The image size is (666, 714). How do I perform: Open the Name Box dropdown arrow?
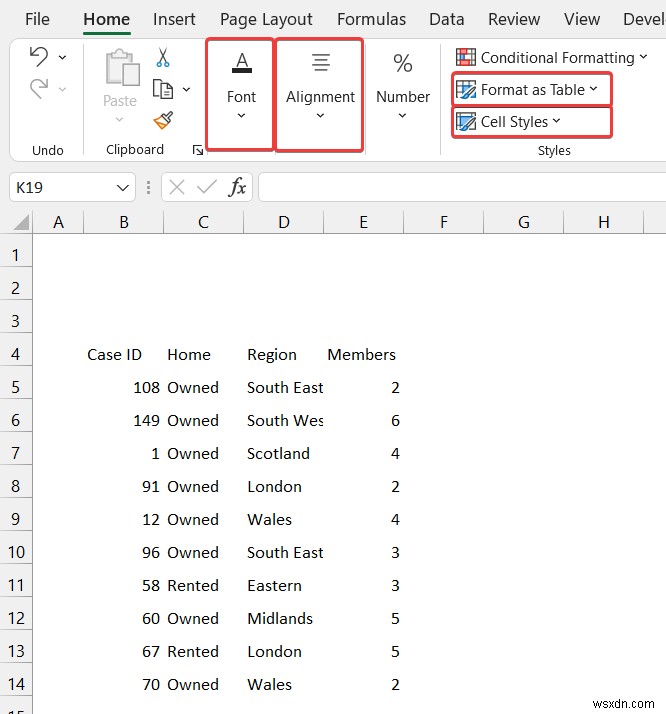123,187
